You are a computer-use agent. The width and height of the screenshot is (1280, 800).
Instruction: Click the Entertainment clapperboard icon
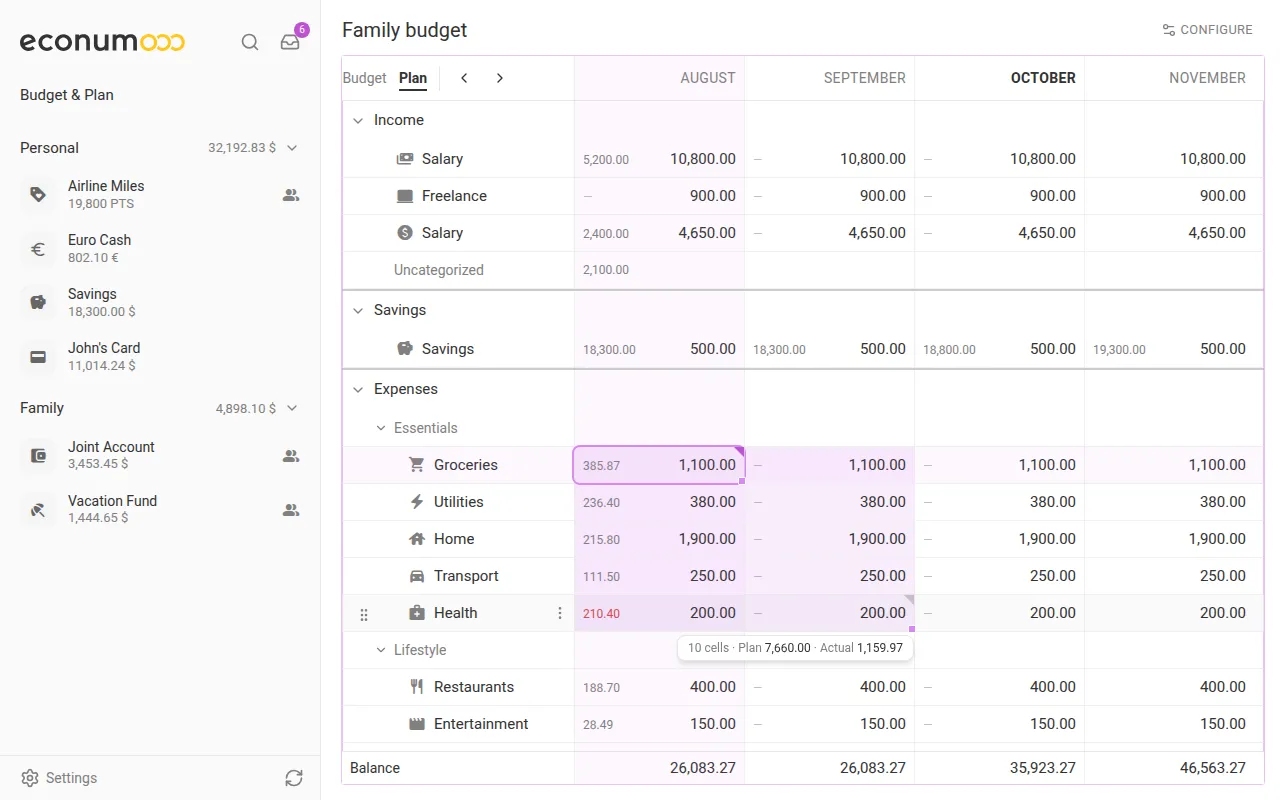pos(417,724)
